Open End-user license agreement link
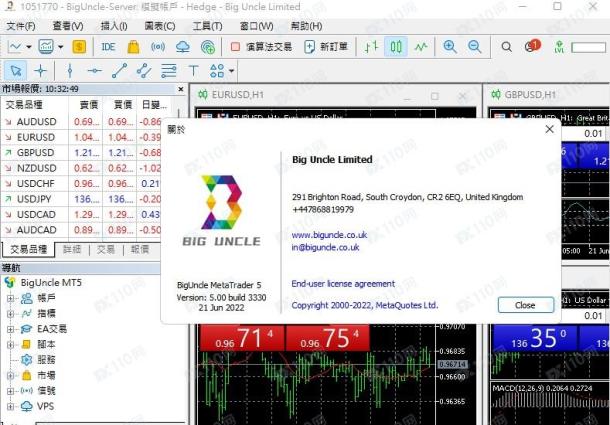 click(x=343, y=284)
